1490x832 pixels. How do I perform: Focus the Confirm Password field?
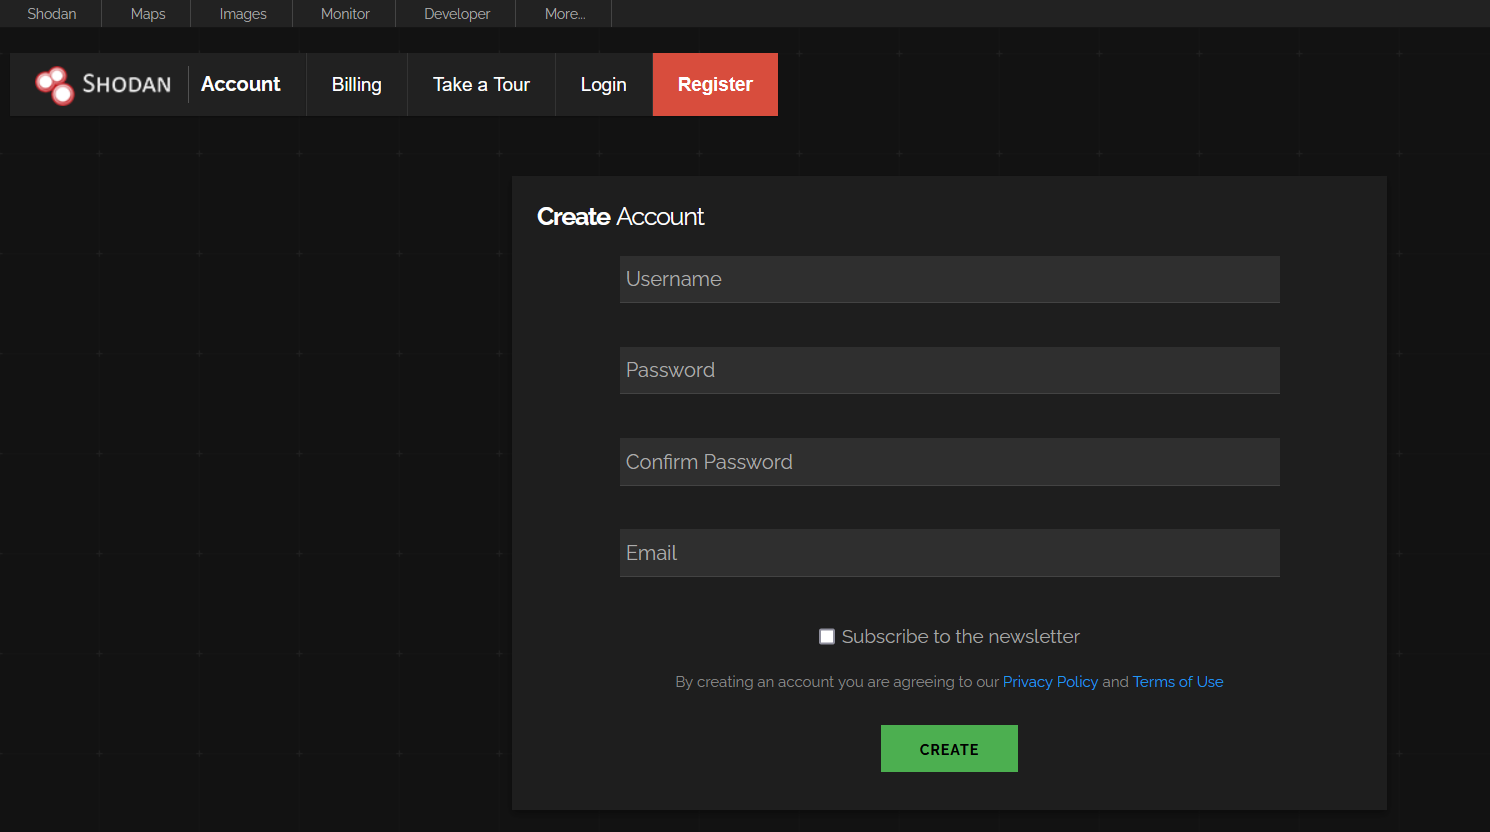(950, 462)
